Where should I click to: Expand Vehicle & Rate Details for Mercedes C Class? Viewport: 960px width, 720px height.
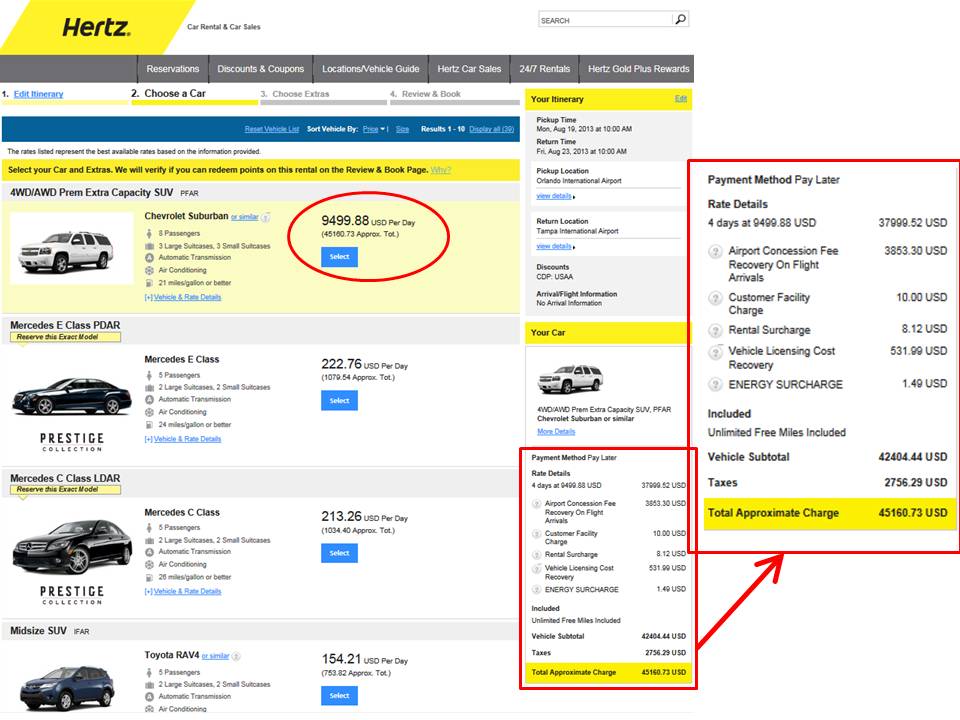(183, 591)
